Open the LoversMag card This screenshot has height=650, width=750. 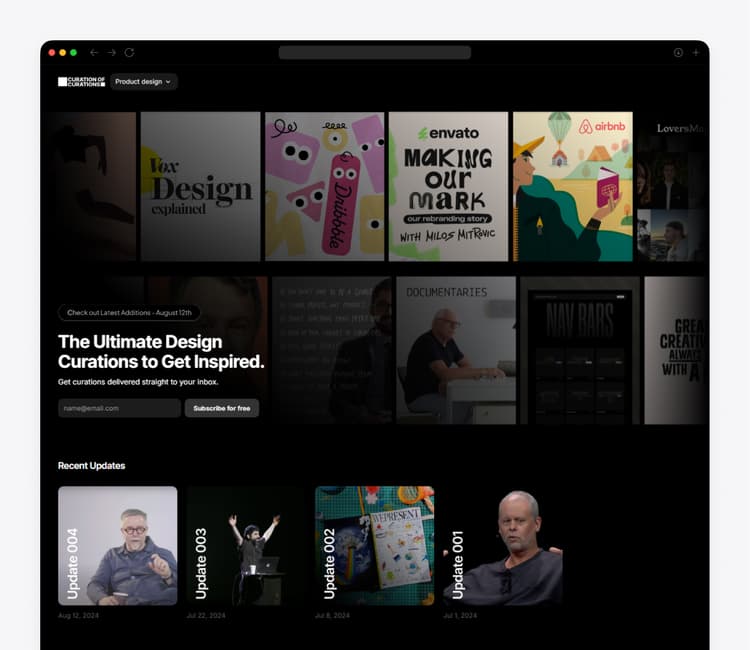[x=673, y=187]
